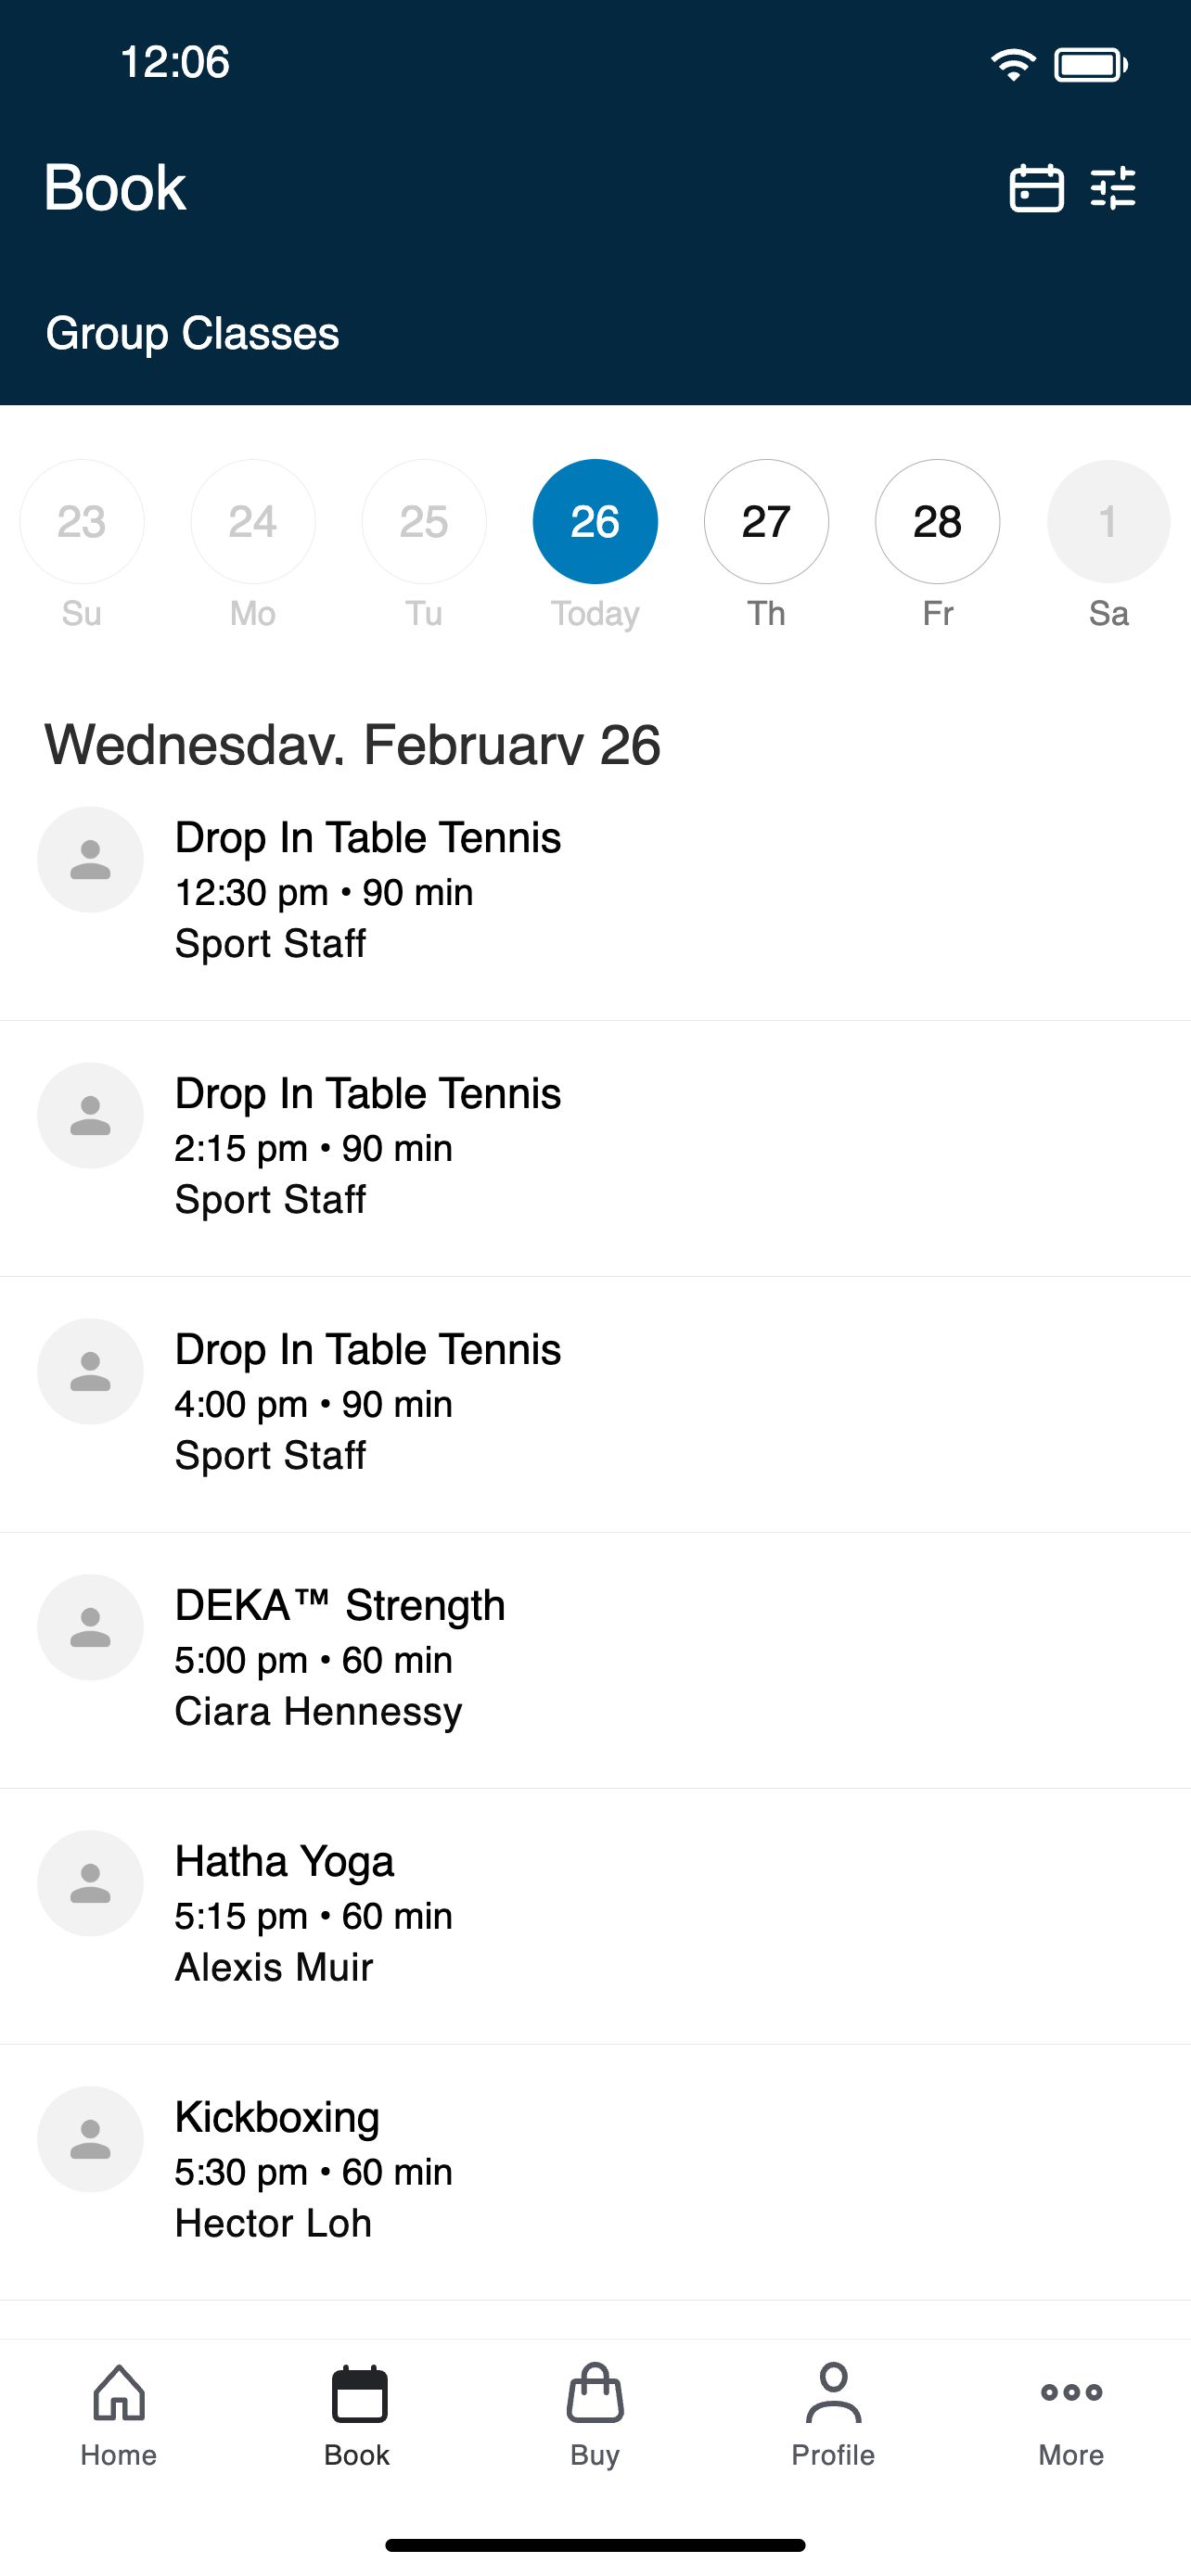Open the More options tab

pos(1071,2415)
